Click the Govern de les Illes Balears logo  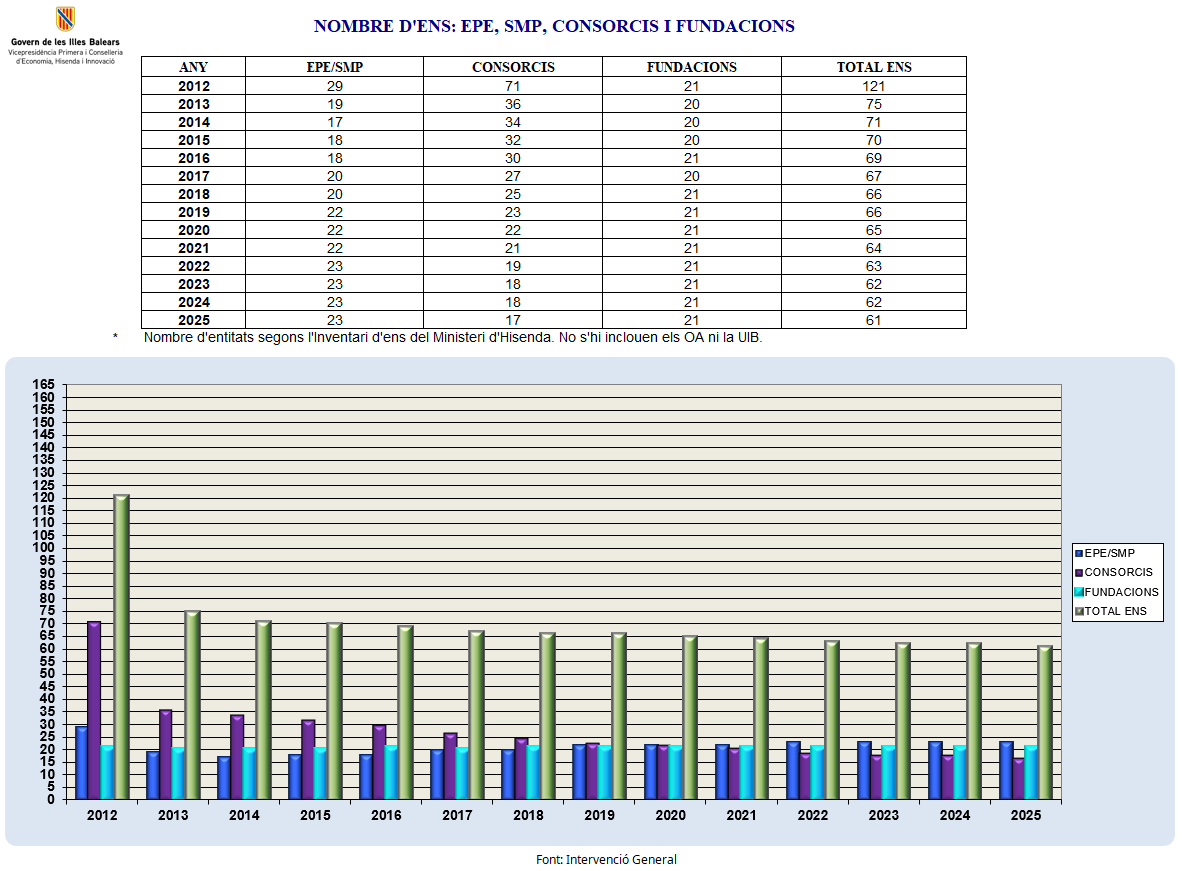click(x=66, y=35)
